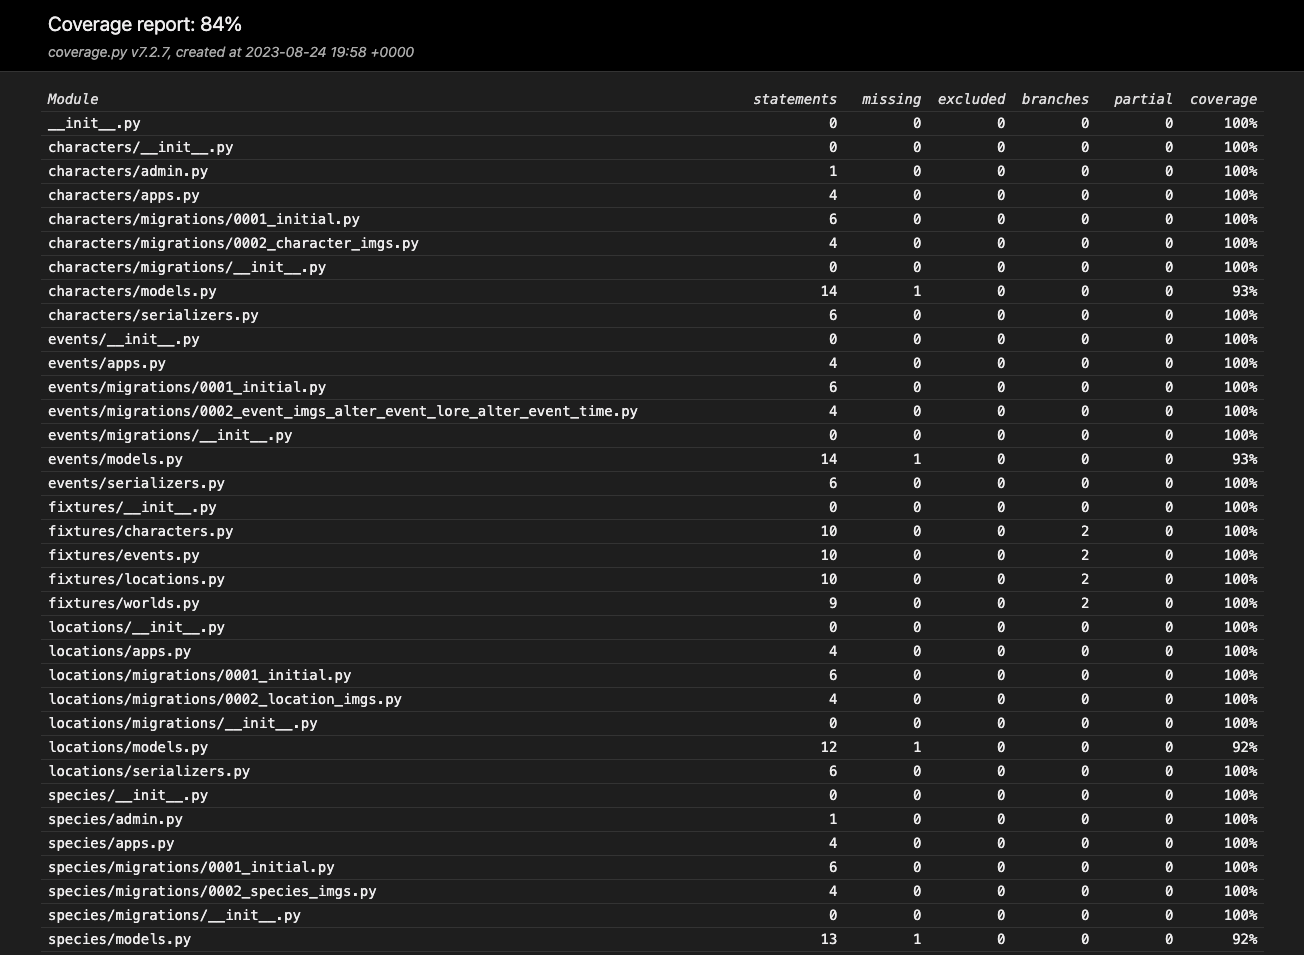
Task: Select the 92% coverage of locations/models.py
Action: (x=1244, y=747)
